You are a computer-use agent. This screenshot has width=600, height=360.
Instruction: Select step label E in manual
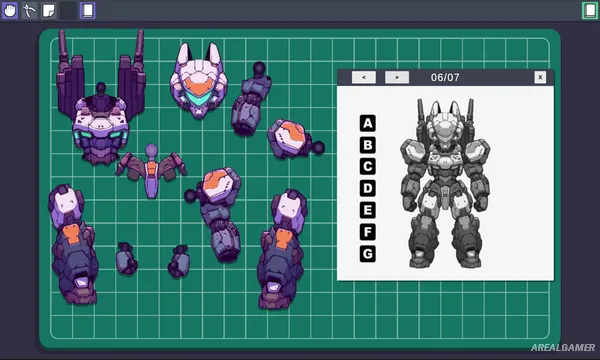coord(368,210)
